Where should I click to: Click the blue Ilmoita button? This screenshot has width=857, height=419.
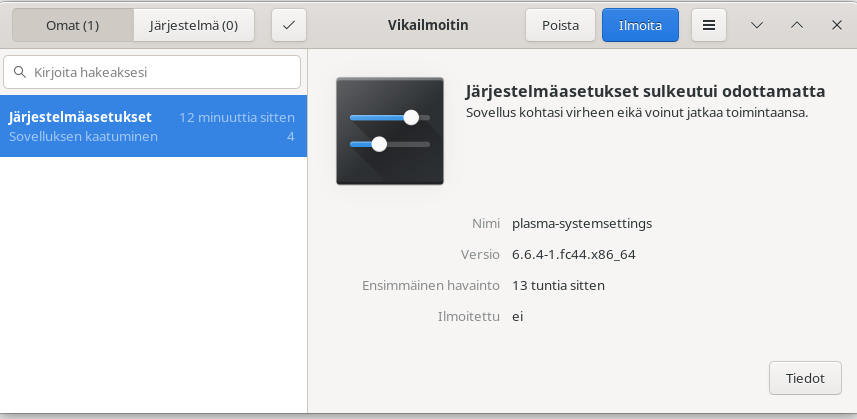[640, 25]
